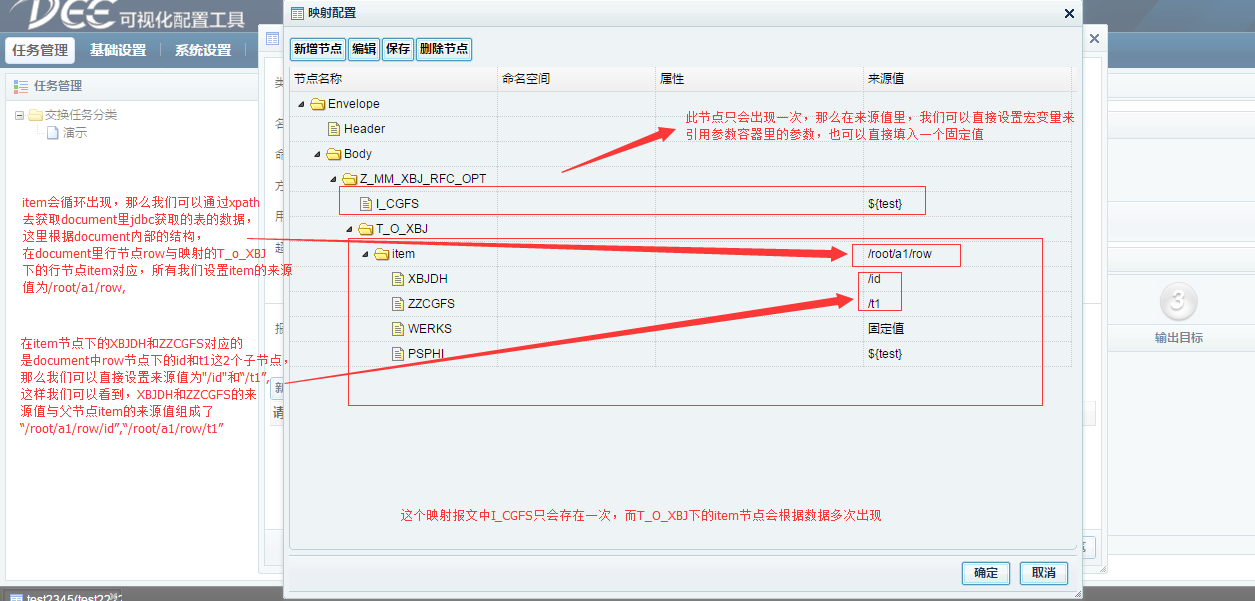
Task: Click the 新增节点 button
Action: [x=318, y=49]
